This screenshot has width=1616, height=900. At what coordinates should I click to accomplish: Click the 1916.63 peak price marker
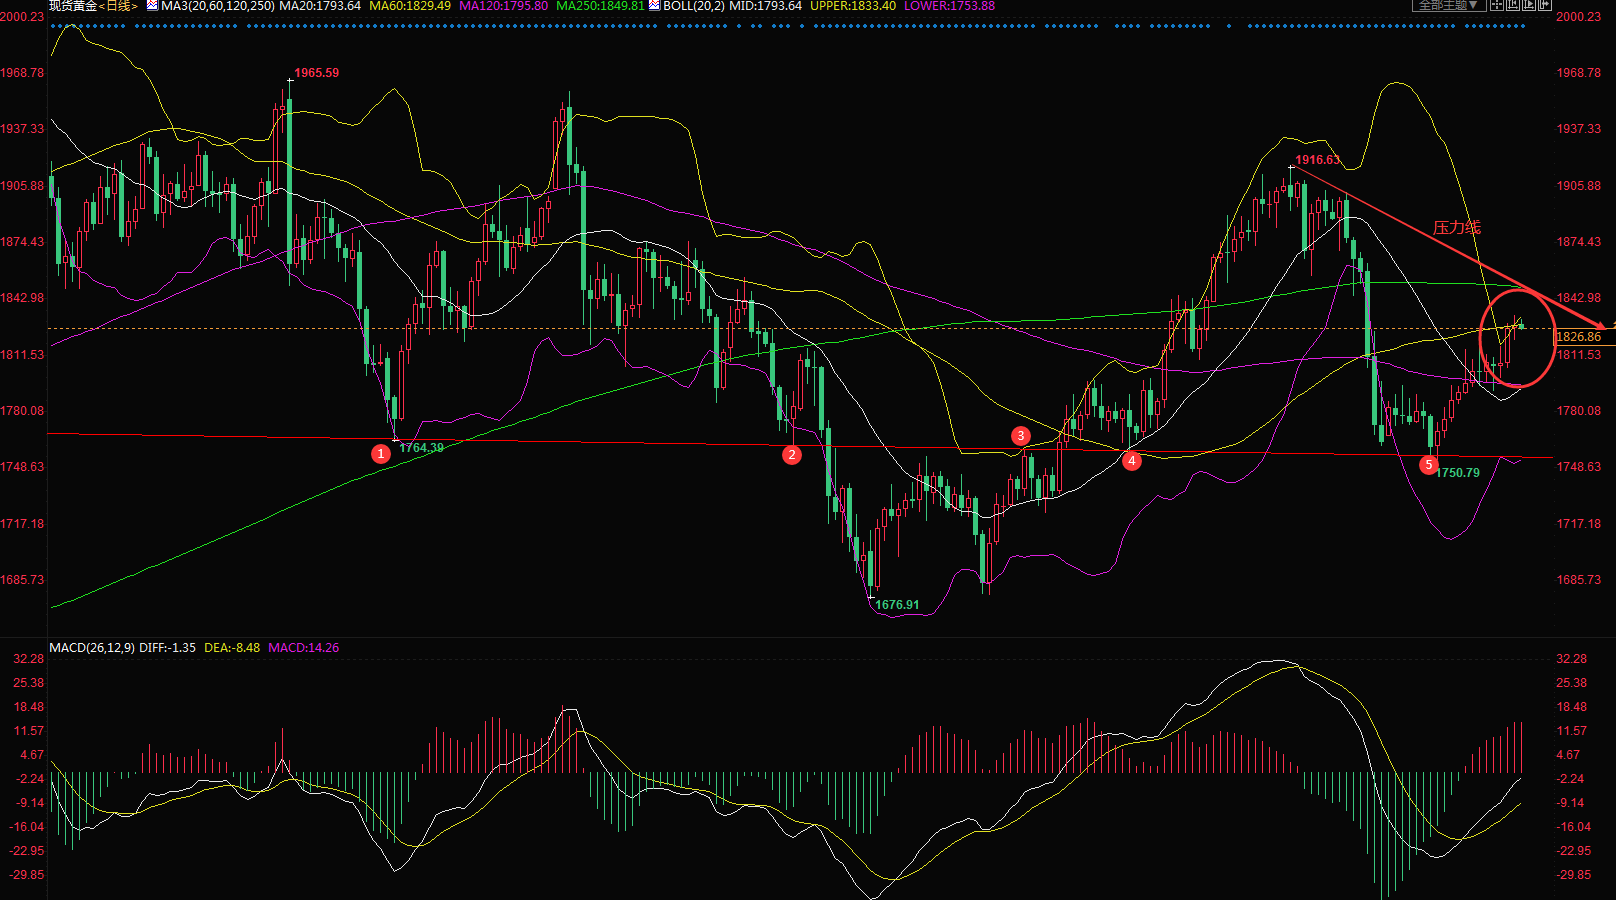(x=1317, y=160)
